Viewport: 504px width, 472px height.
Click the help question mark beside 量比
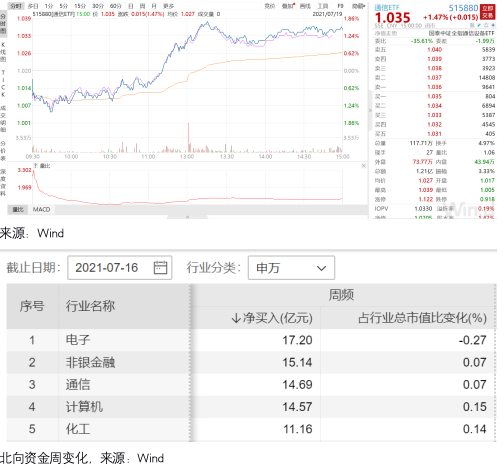[x=35, y=166]
